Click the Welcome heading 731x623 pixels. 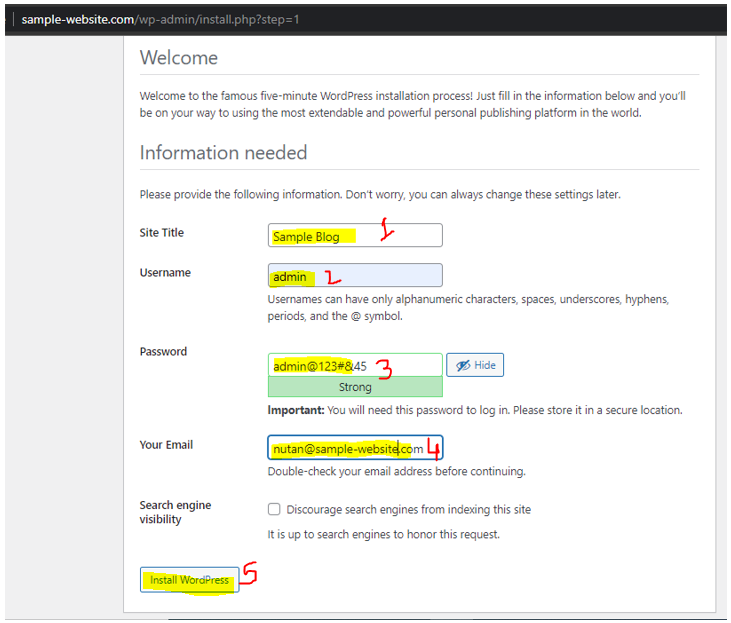pyautogui.click(x=179, y=58)
